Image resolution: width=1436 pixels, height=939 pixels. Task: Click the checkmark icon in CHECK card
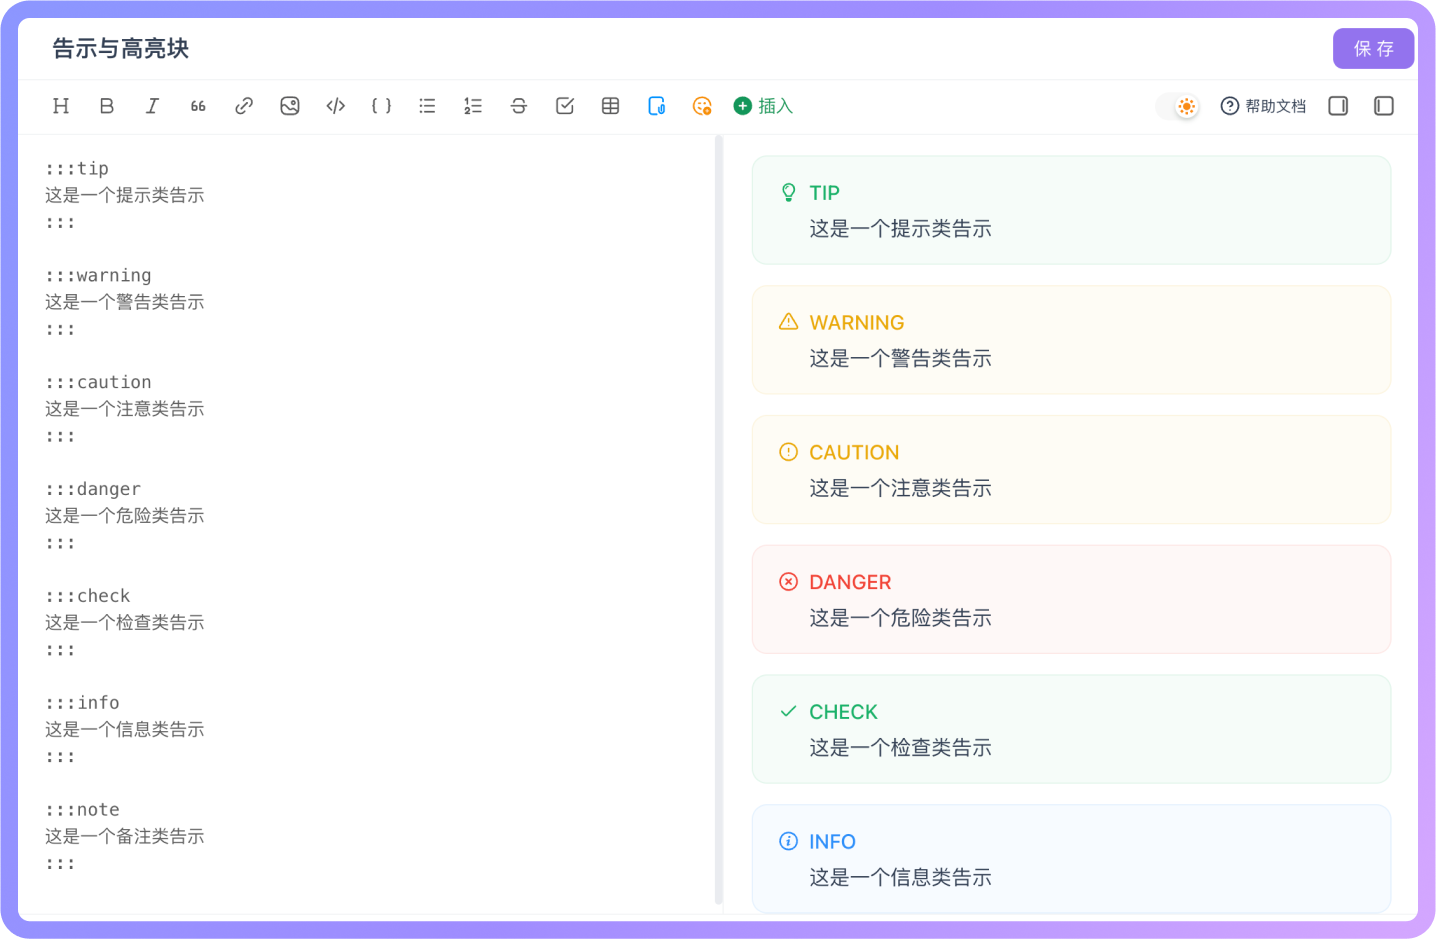click(x=788, y=711)
